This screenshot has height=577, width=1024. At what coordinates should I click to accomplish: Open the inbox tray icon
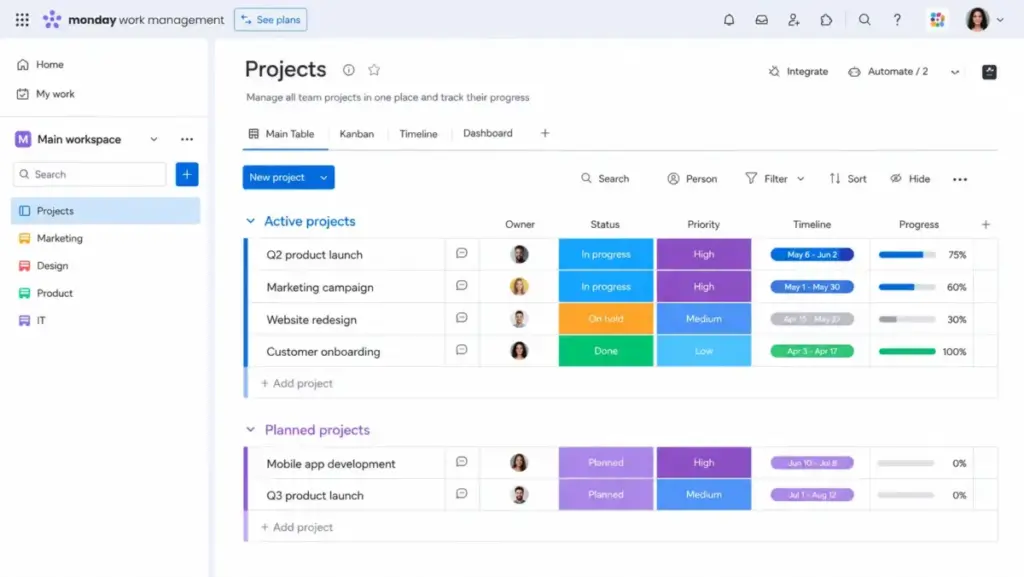tap(761, 20)
